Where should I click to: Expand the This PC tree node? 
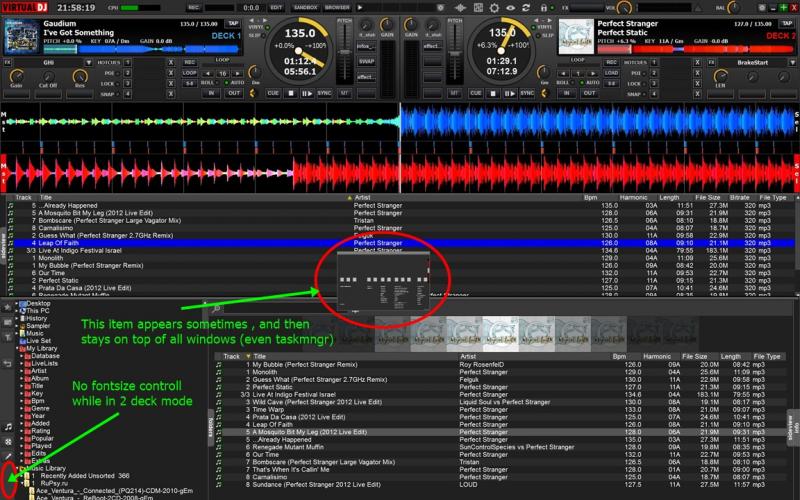(16, 310)
